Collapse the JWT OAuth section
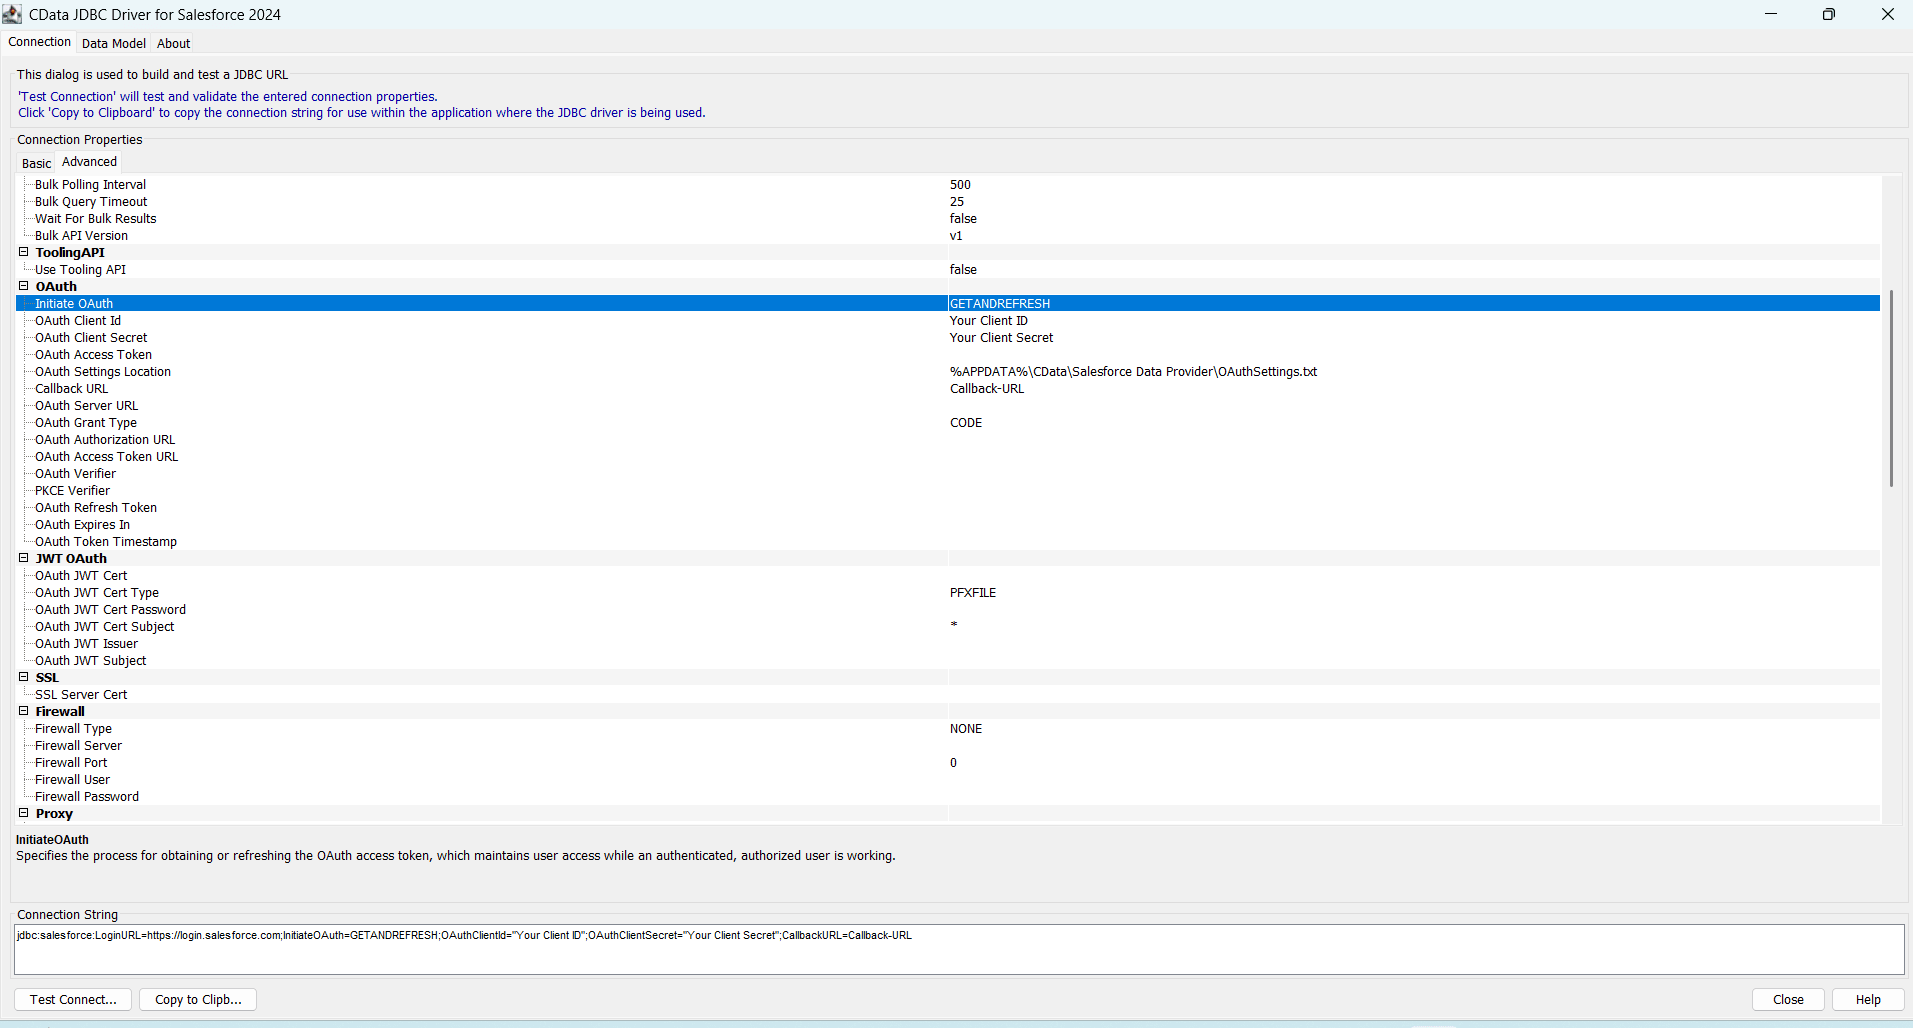 [24, 558]
